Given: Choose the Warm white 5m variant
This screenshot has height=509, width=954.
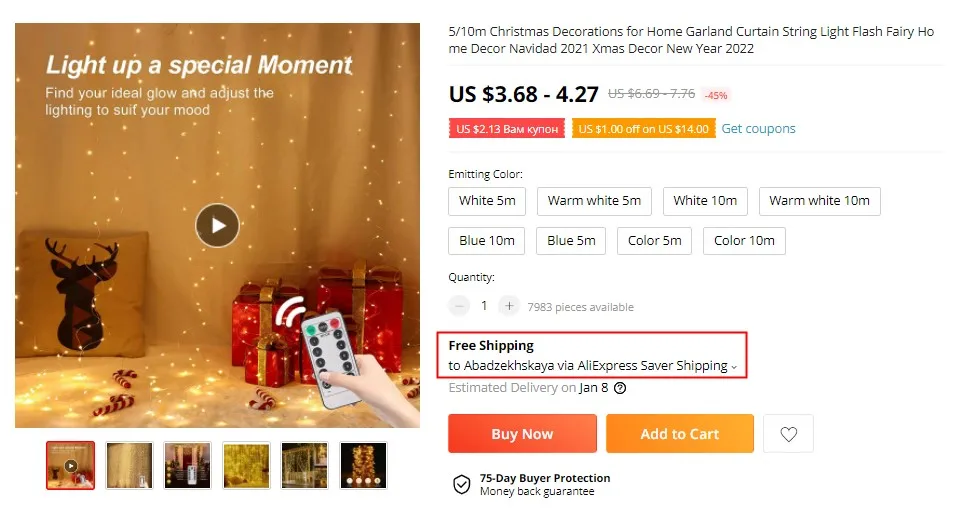Looking at the screenshot, I should 594,201.
